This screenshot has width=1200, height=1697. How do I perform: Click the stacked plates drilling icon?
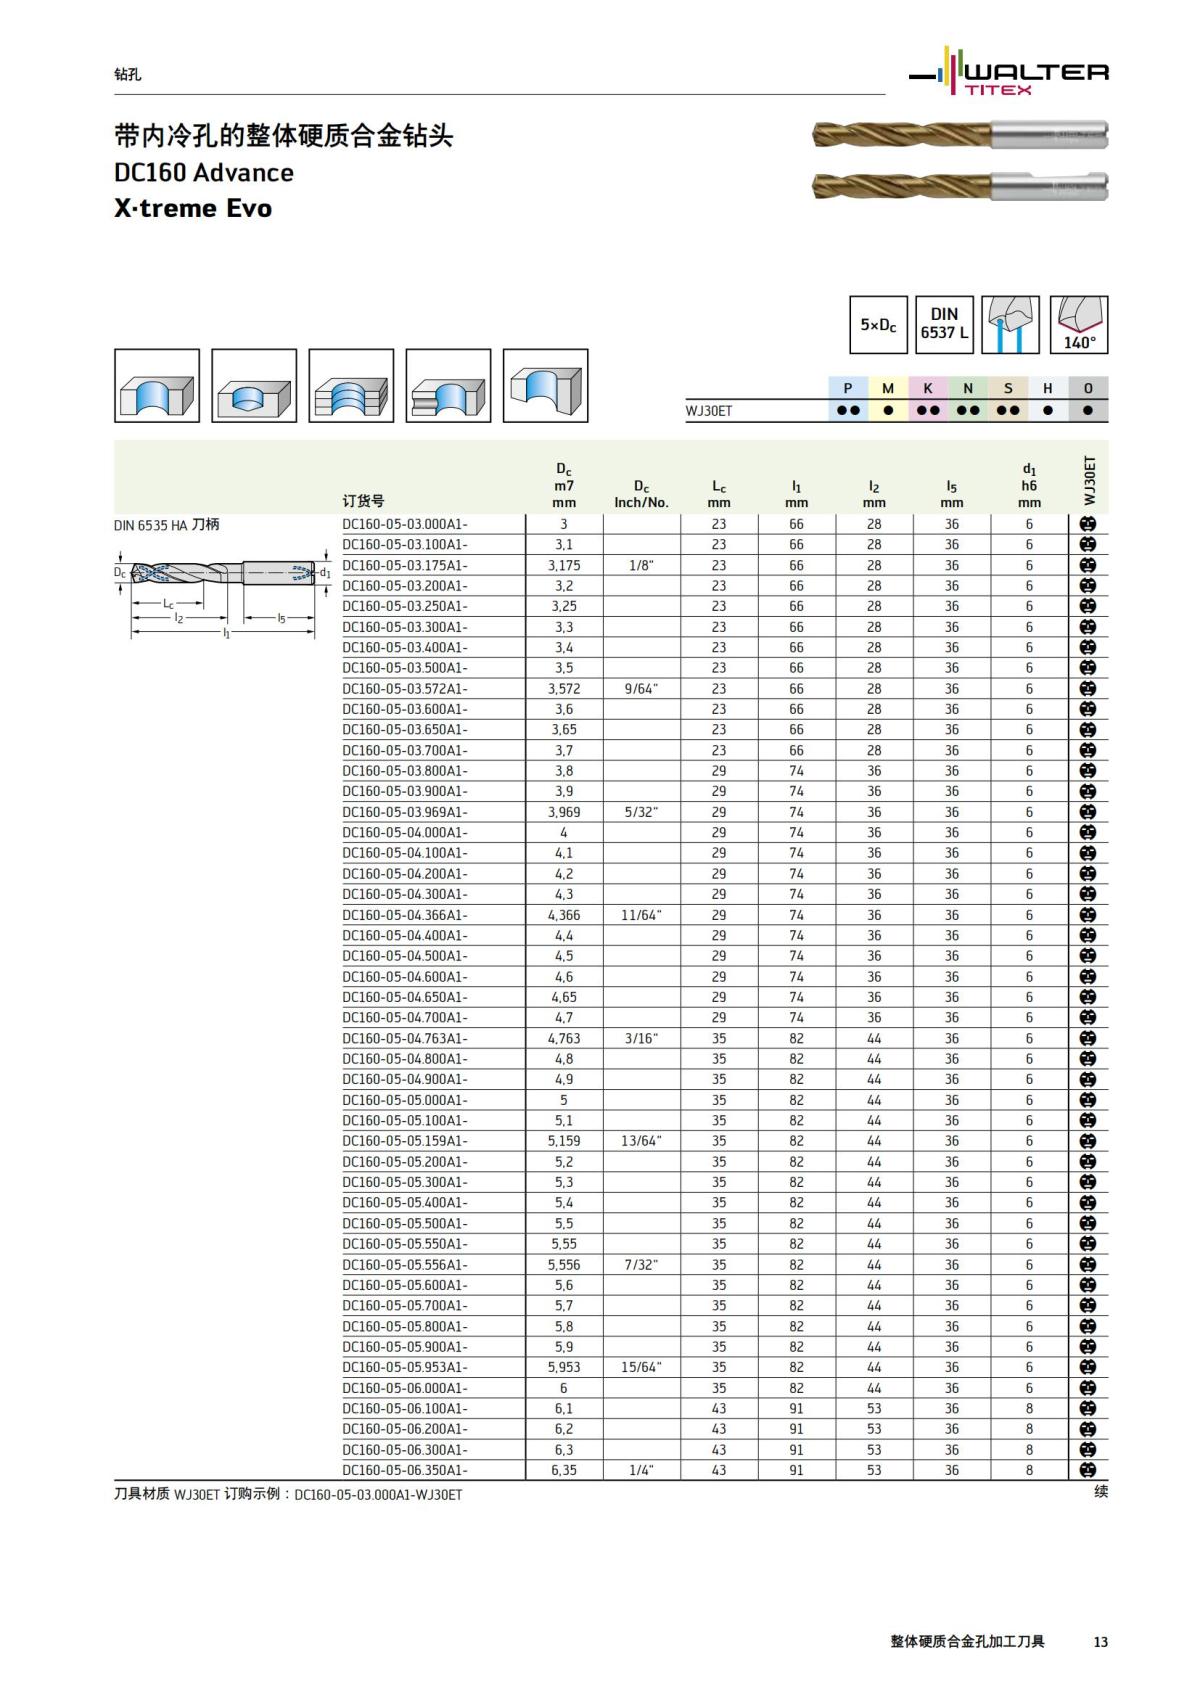coord(351,386)
